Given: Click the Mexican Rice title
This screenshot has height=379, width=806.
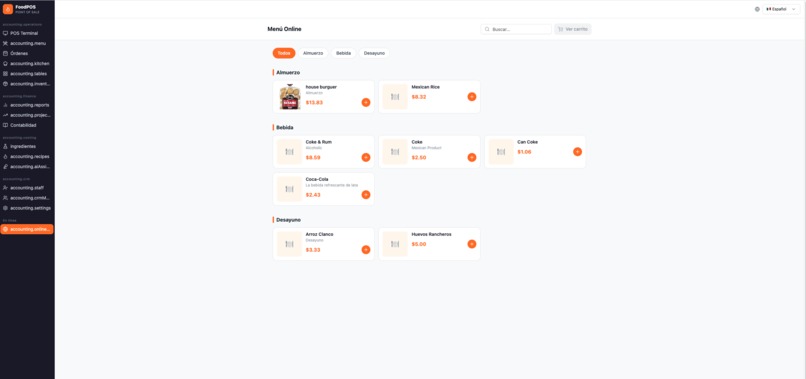Looking at the screenshot, I should 426,87.
